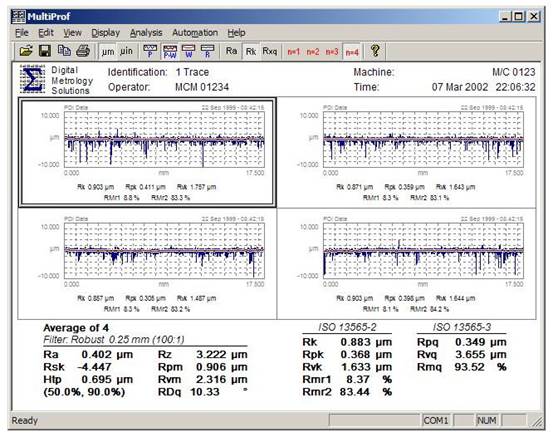Click the MultiProf title bar app icon
This screenshot has height=437, width=553.
tap(19, 16)
